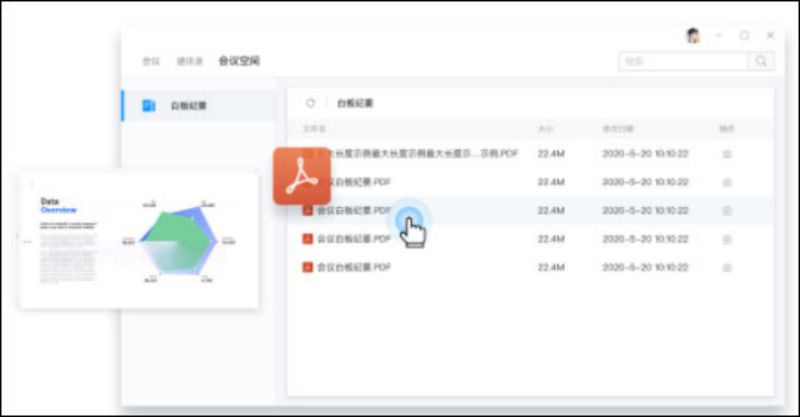800x417 pixels.
Task: Click the large orange Adobe PDF icon
Action: click(302, 176)
